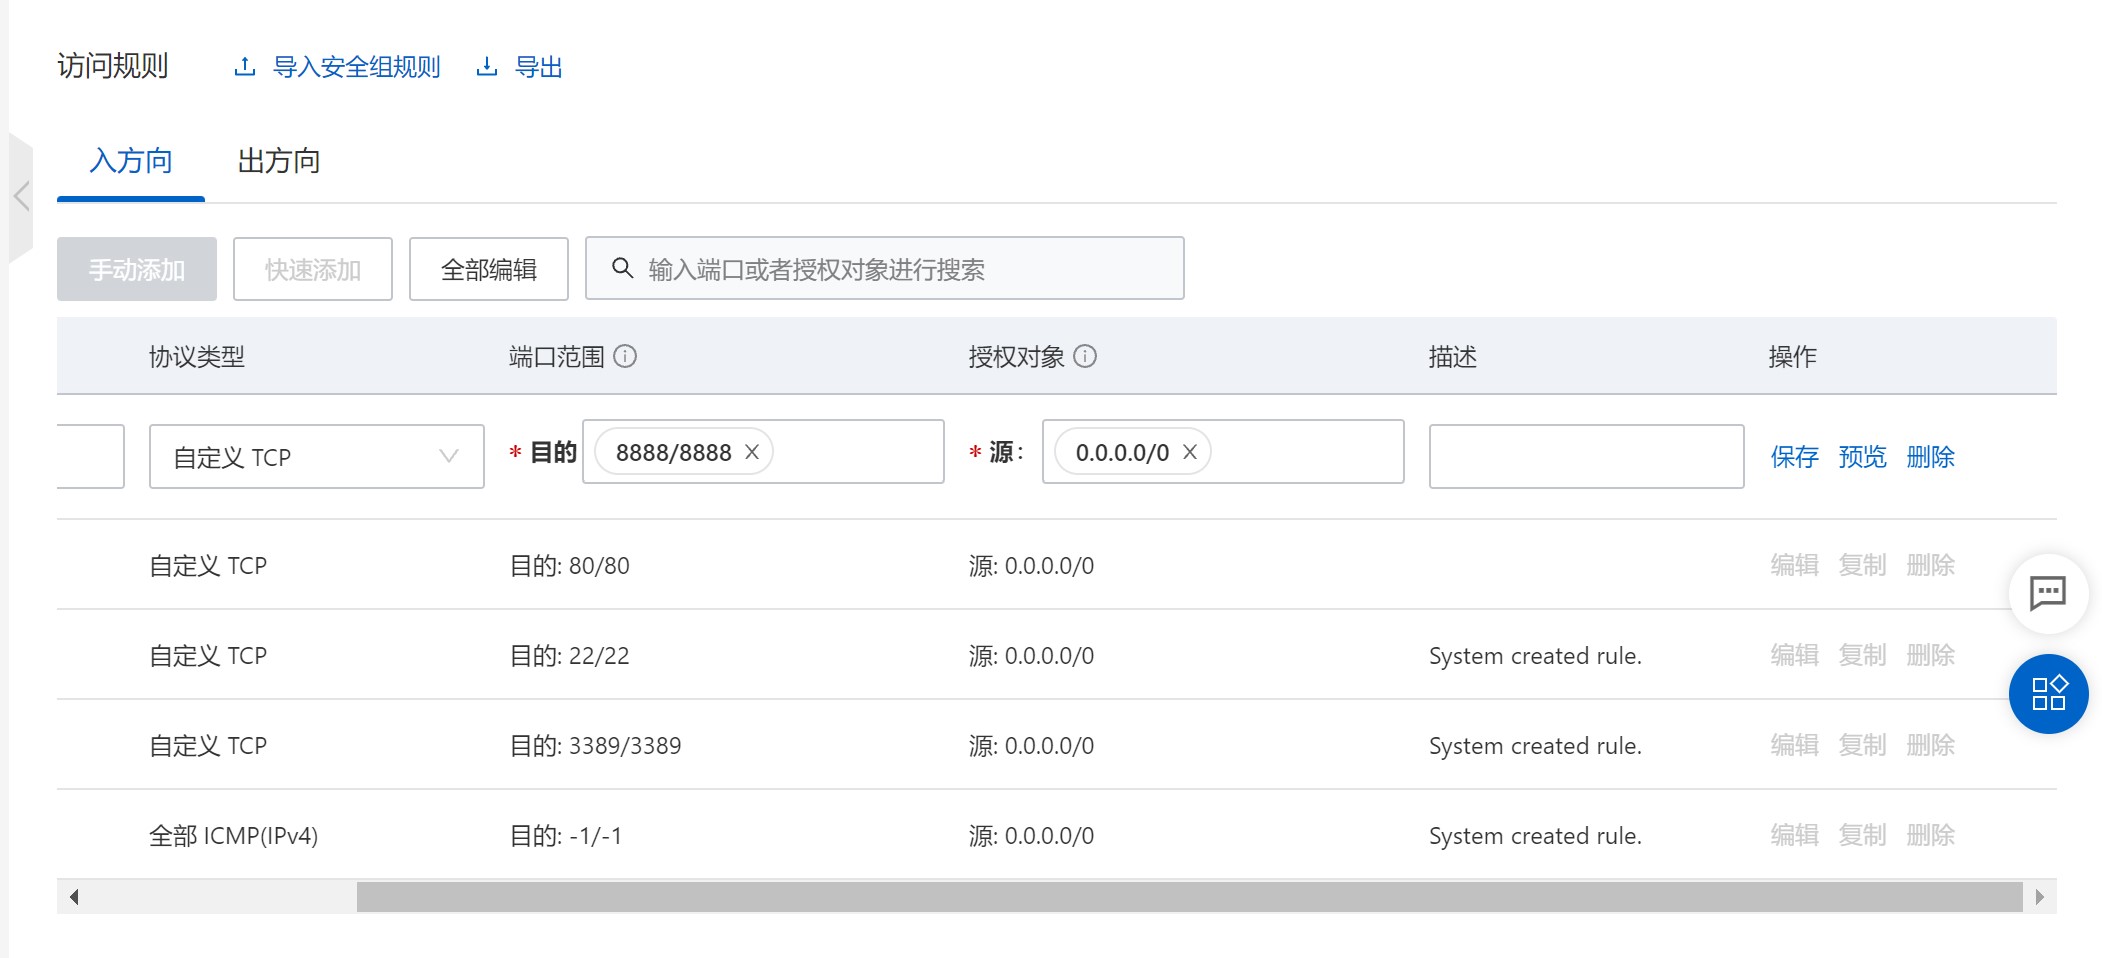Viewport: 2102px width, 958px height.
Task: Click the destination port range input
Action: pos(763,452)
